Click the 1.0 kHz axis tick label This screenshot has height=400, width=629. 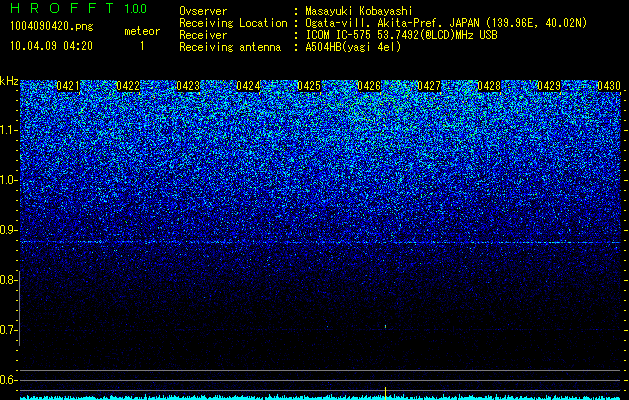point(7,180)
